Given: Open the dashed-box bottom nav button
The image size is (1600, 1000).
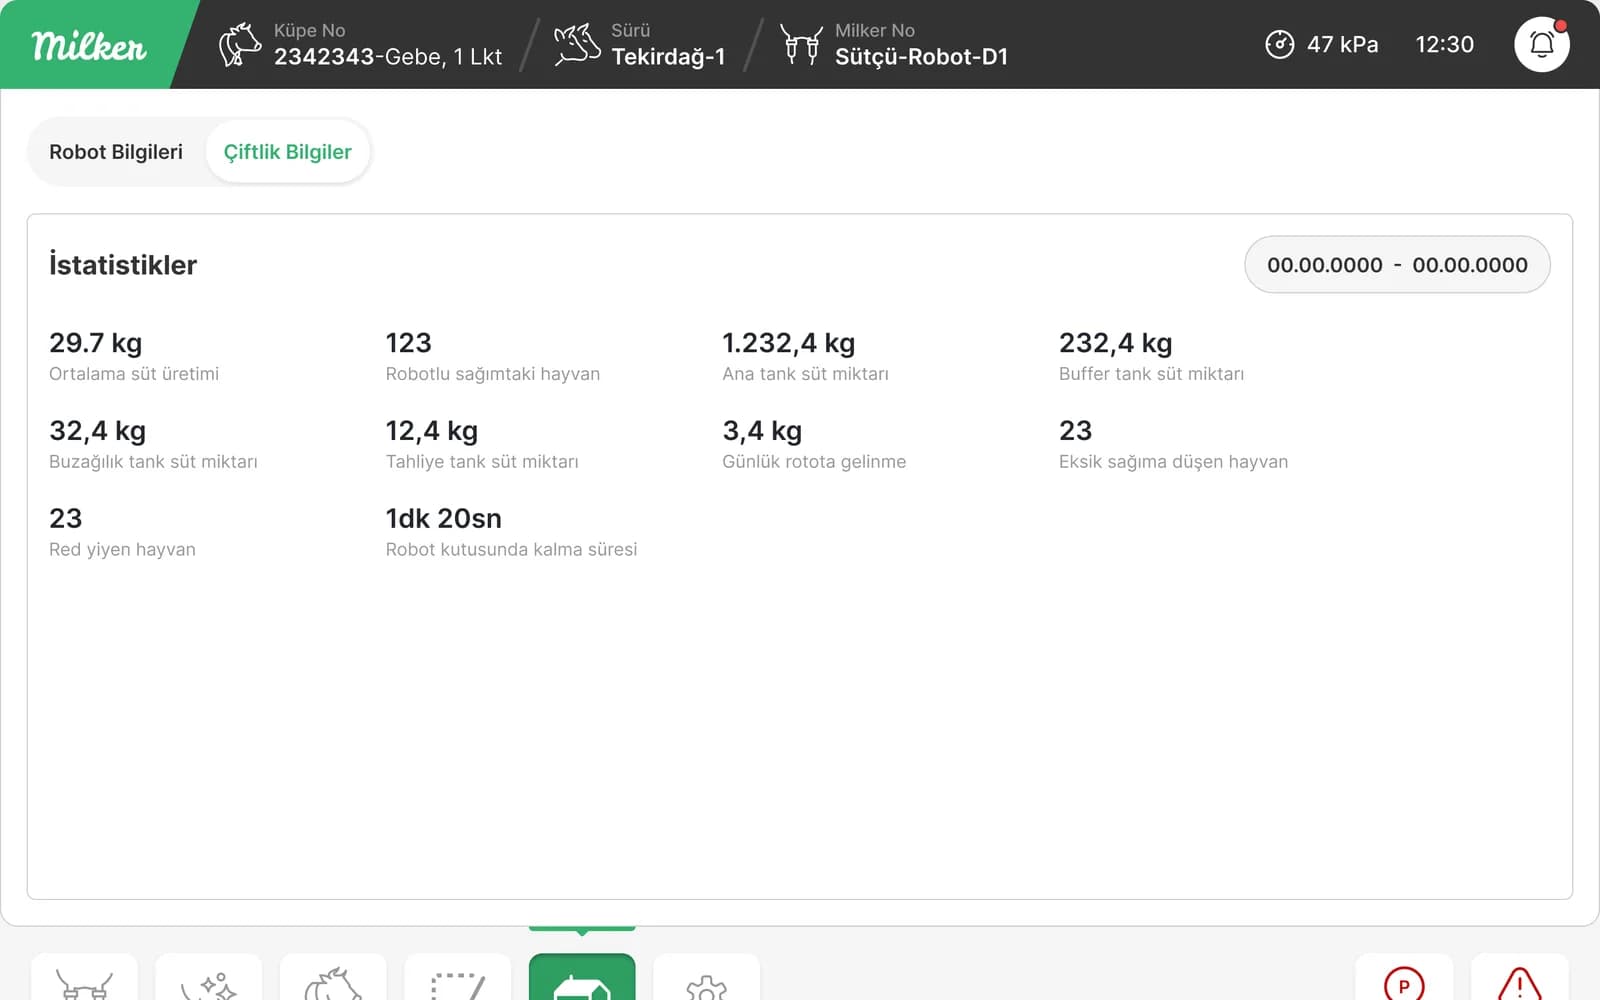Looking at the screenshot, I should click(x=457, y=977).
